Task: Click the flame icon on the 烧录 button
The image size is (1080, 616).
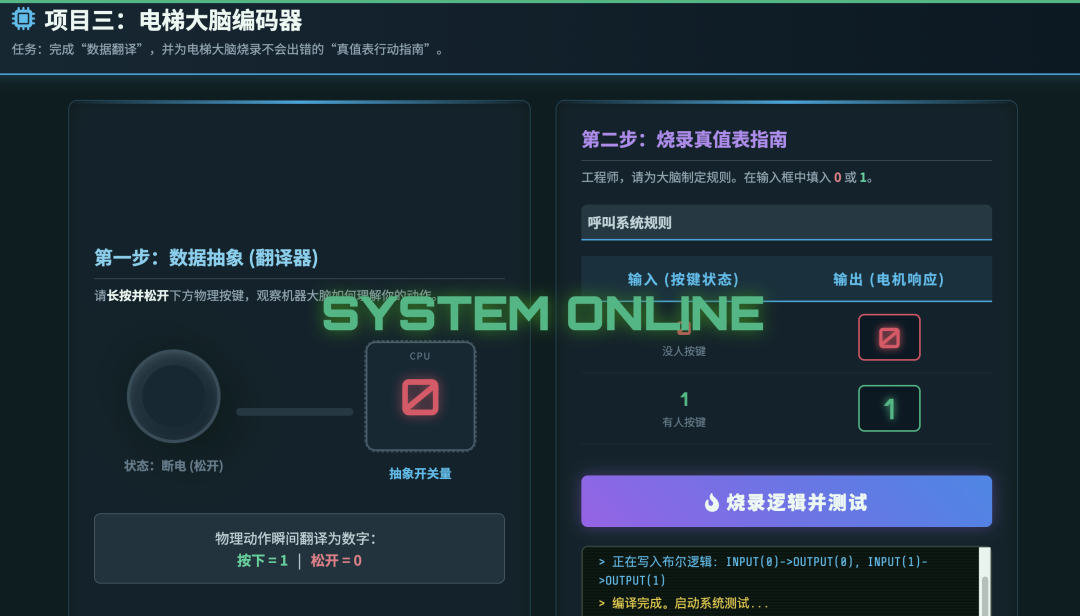Action: (710, 501)
